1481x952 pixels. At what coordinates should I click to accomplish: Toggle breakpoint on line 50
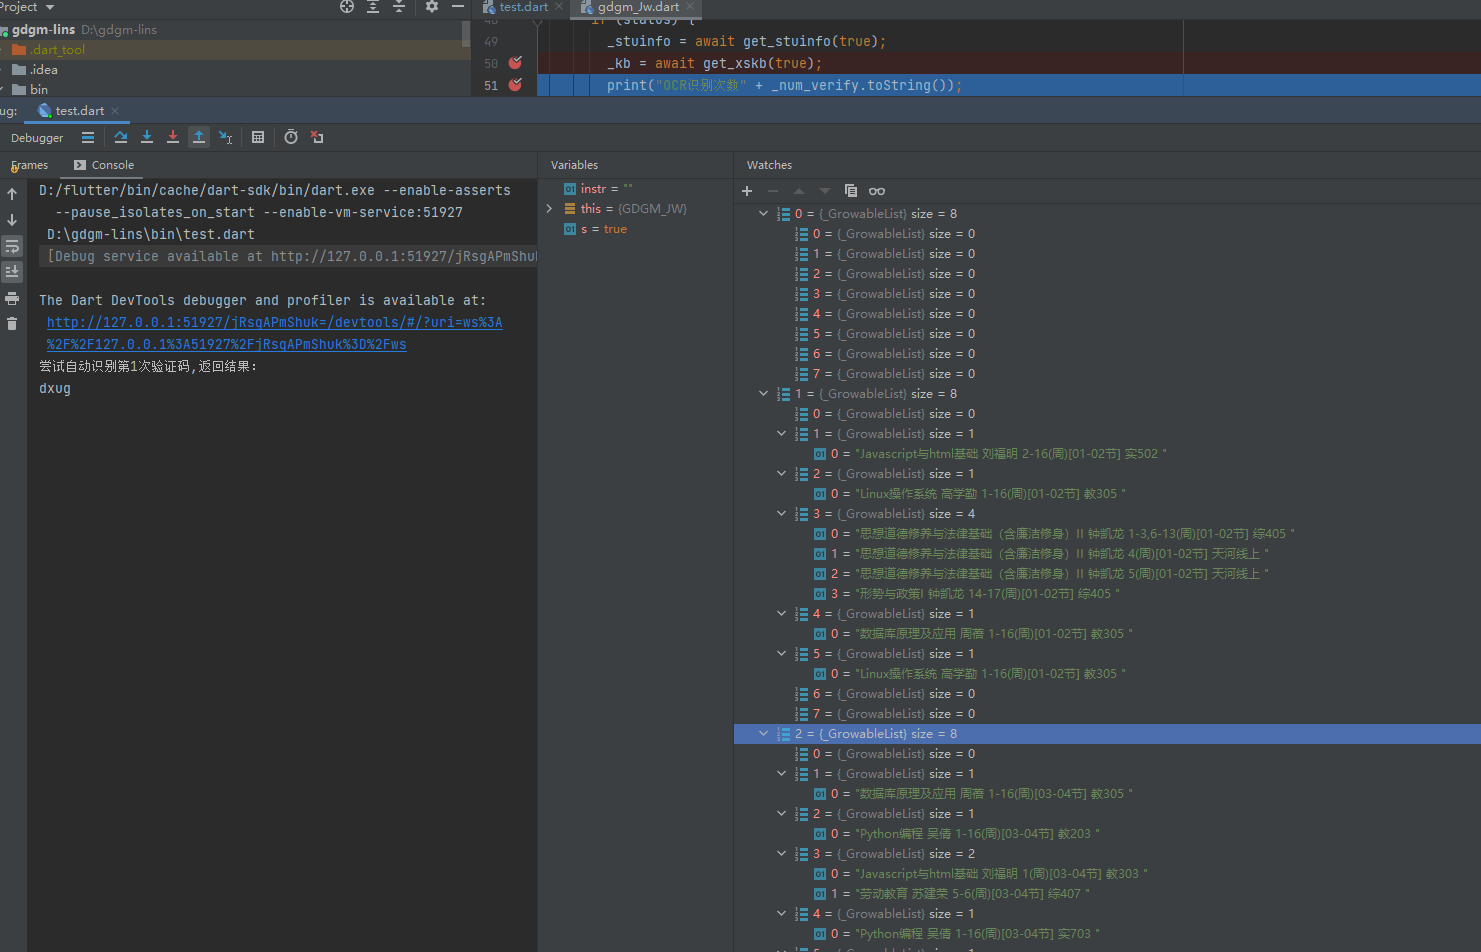point(515,63)
